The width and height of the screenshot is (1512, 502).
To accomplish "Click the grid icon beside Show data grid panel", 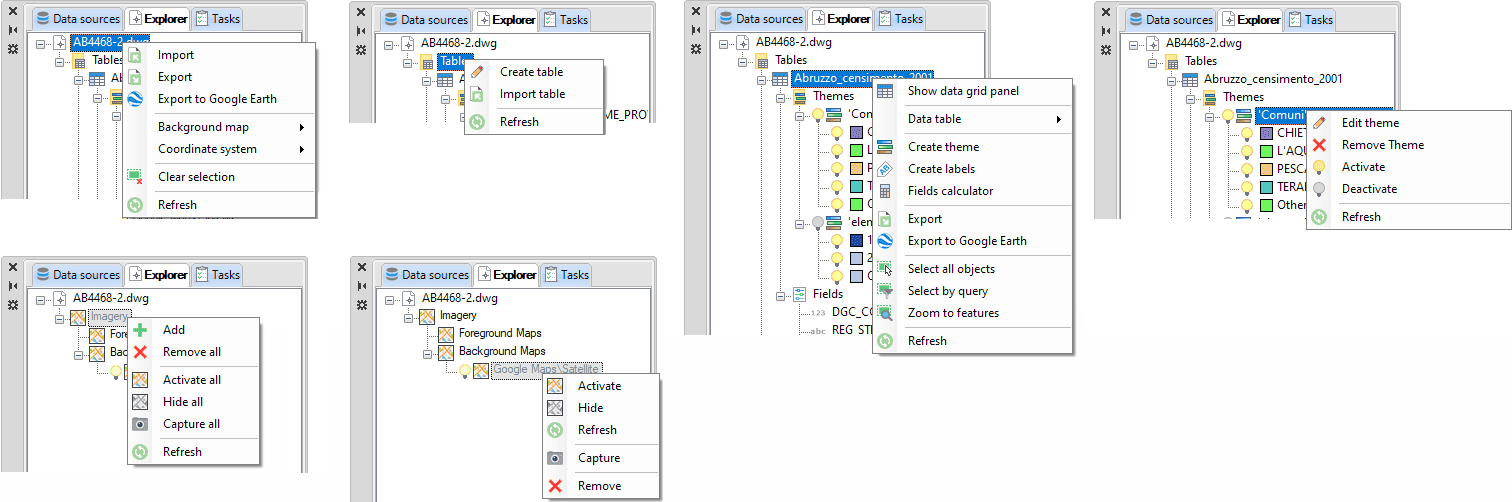I will 885,91.
